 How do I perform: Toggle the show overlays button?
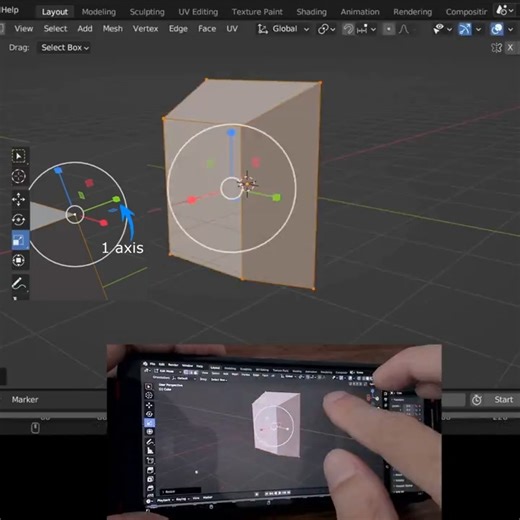[497, 29]
